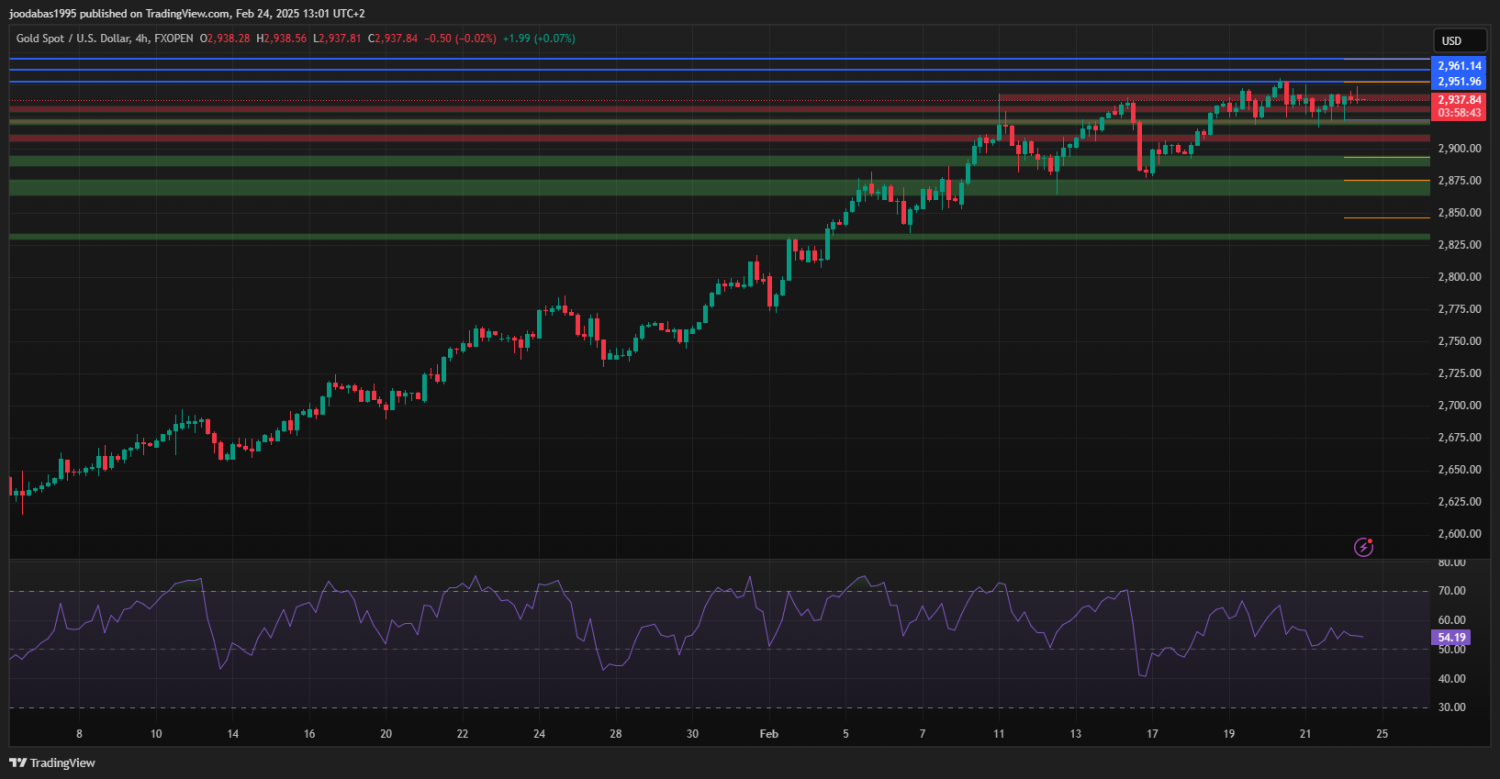The width and height of the screenshot is (1500, 779).
Task: Select the 2,951.96 blue price label
Action: [x=1459, y=82]
